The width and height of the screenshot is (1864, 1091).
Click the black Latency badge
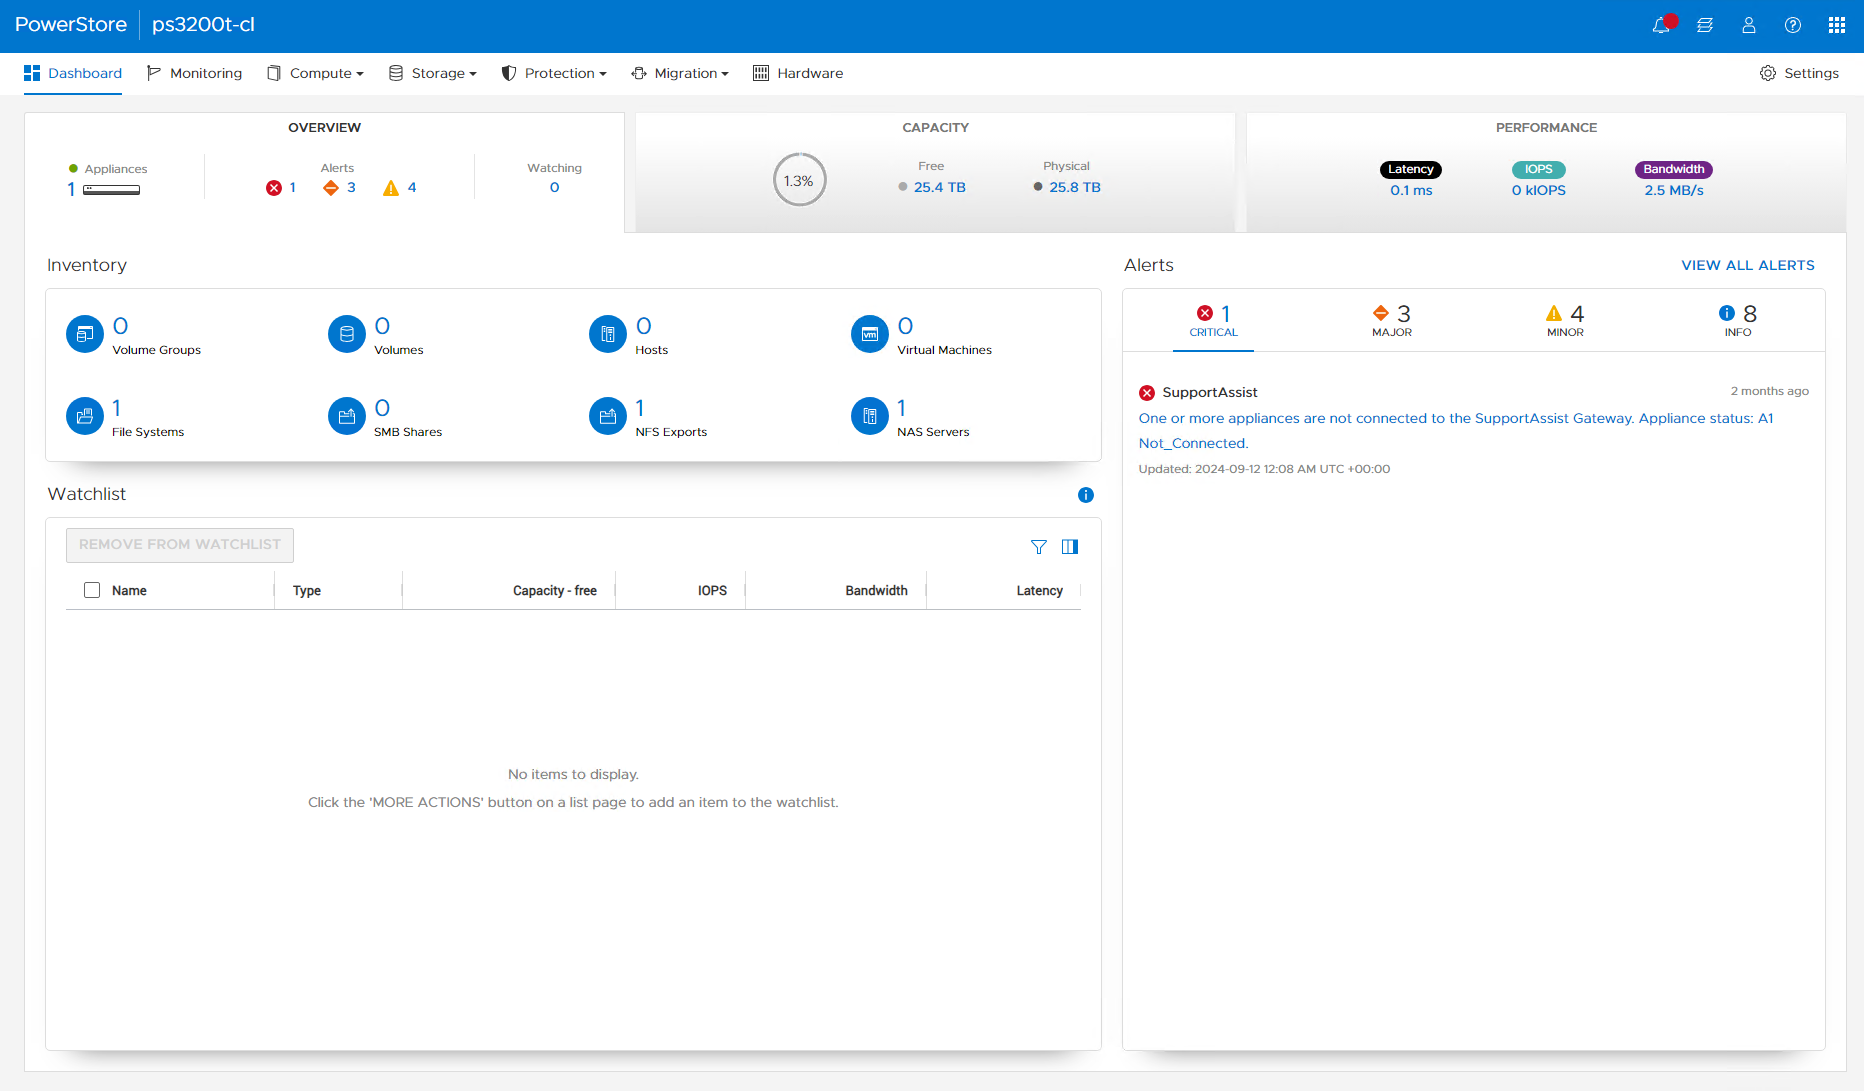(1411, 169)
